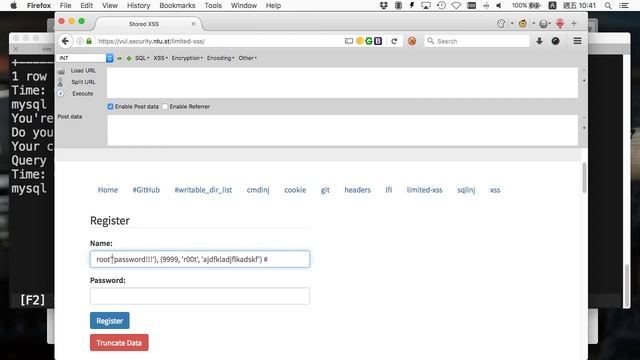
Task: Click the HackBar green plus button
Action: tap(129, 58)
